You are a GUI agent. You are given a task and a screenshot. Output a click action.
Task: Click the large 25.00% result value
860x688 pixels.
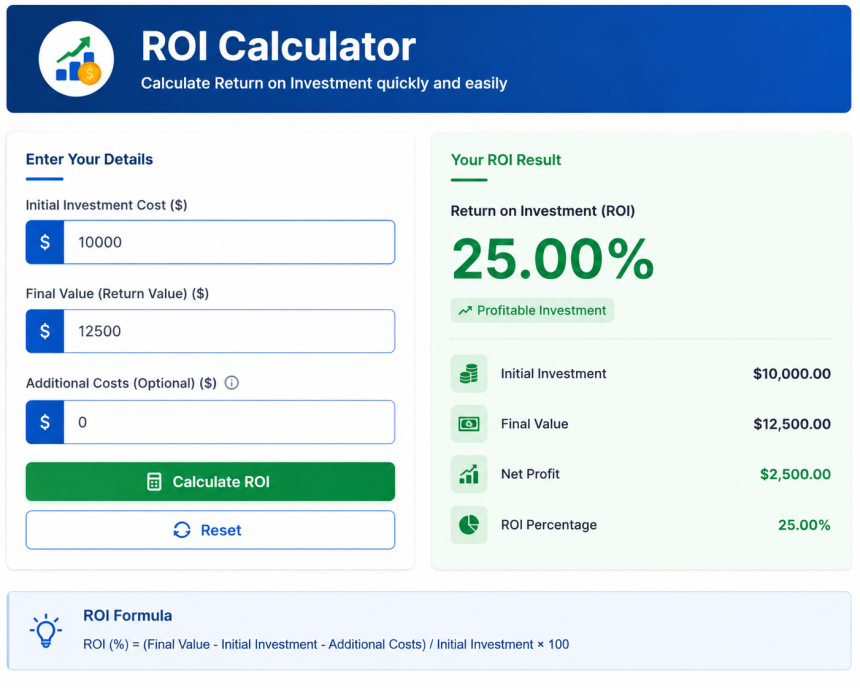pyautogui.click(x=553, y=259)
